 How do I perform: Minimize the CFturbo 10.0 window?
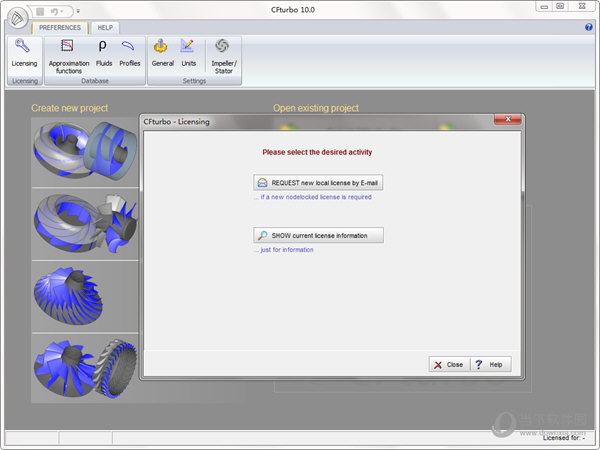point(544,7)
